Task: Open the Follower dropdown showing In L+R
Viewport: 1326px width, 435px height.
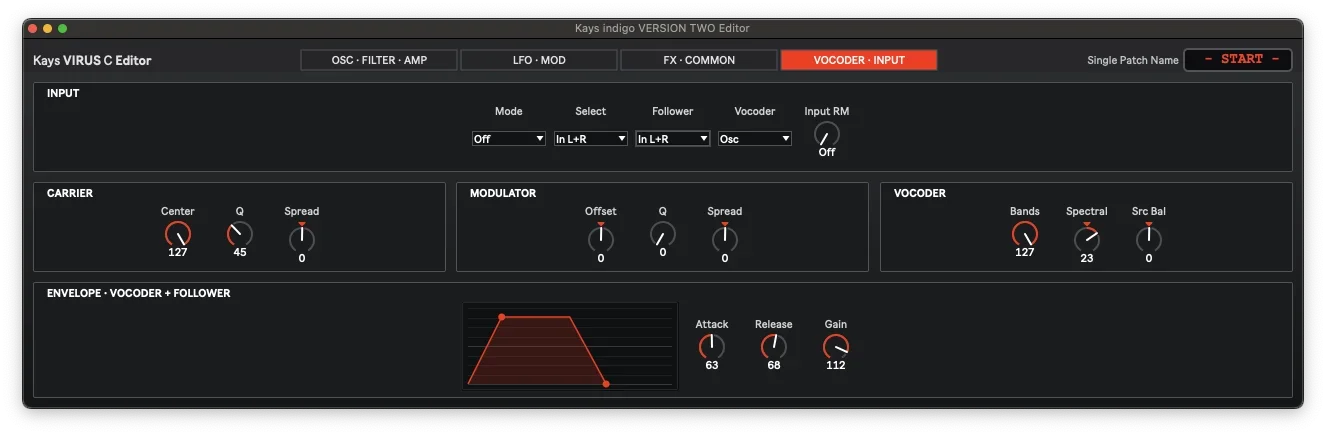Action: point(673,139)
